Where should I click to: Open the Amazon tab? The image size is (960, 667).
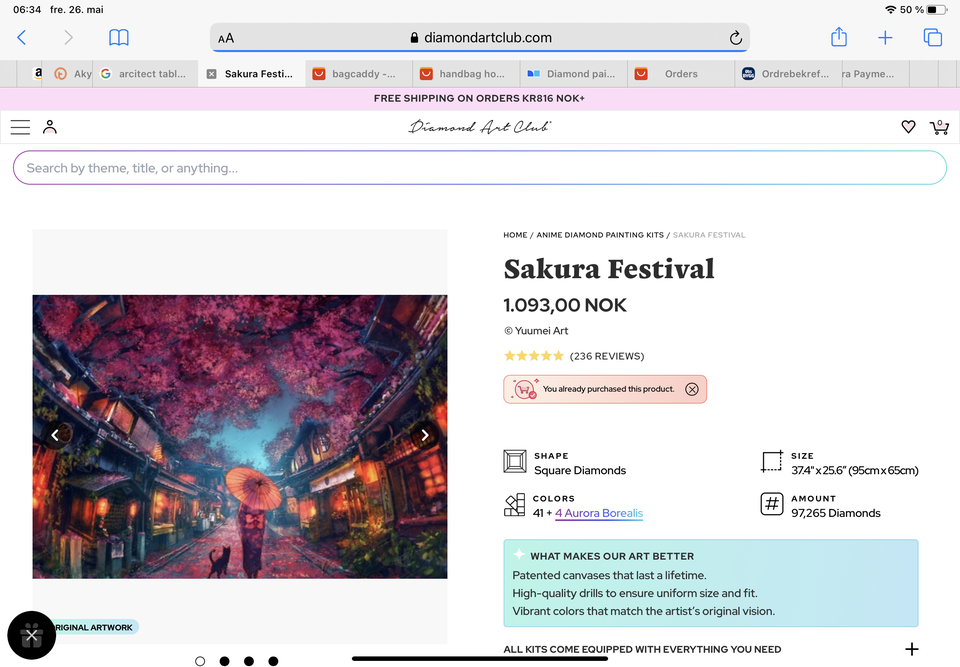(x=37, y=74)
